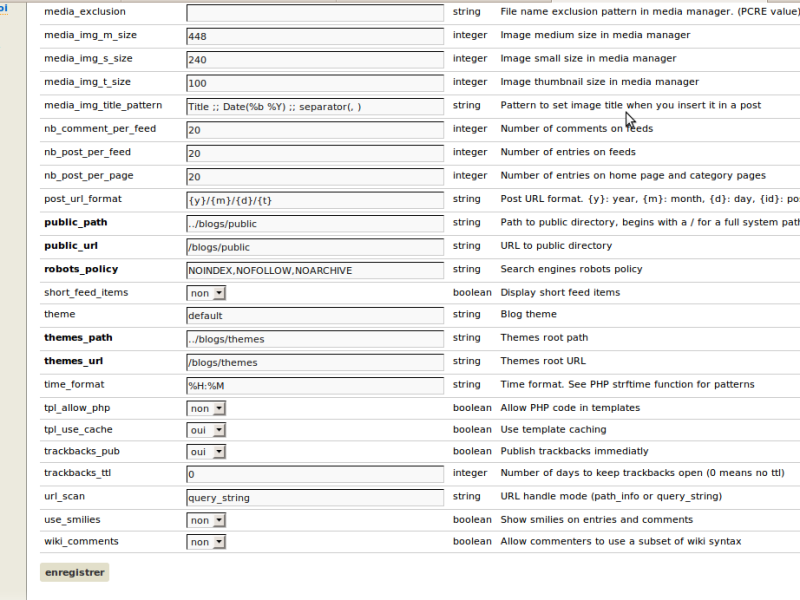Click the robots_policy field with NOINDEX value

tap(315, 270)
